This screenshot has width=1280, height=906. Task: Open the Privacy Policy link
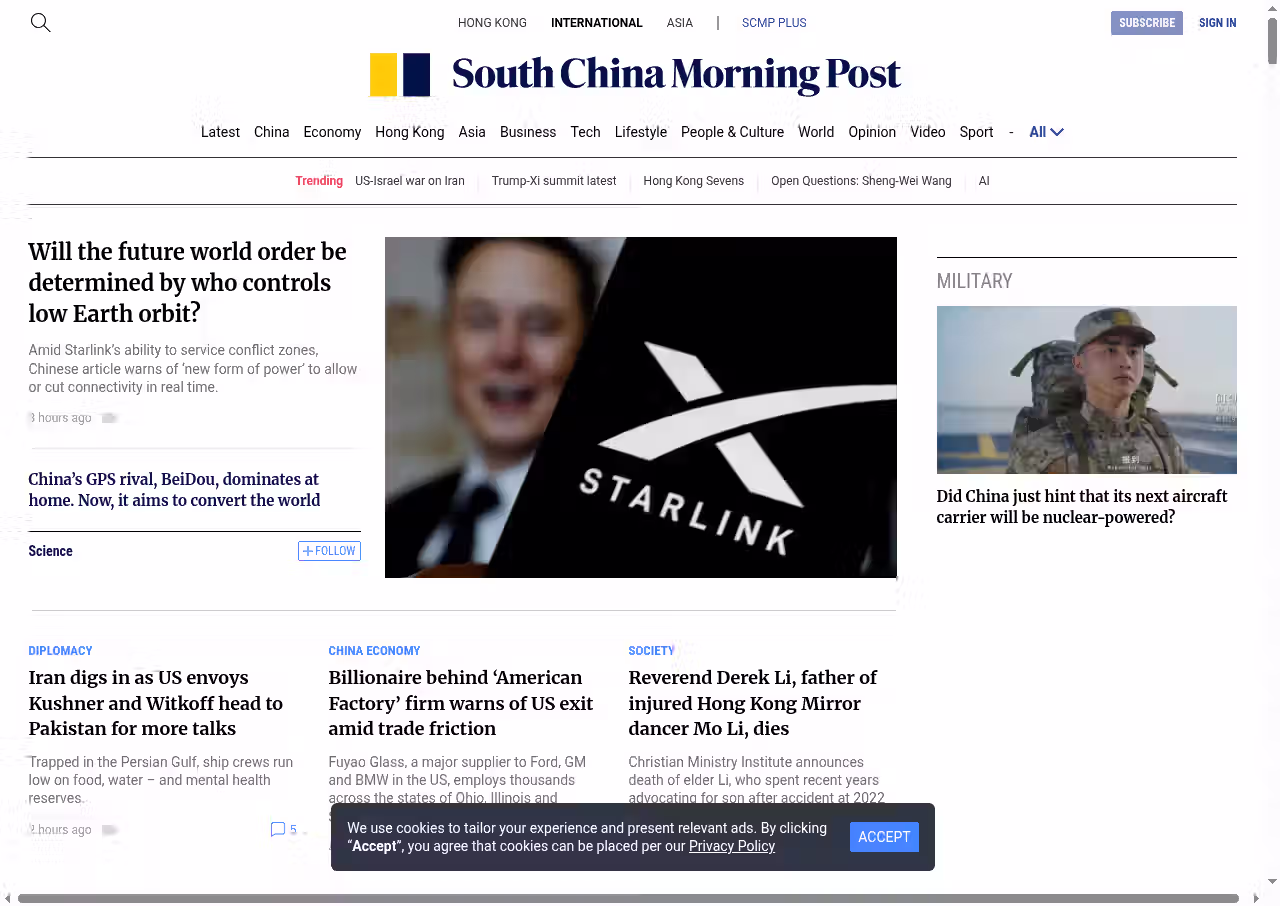731,846
